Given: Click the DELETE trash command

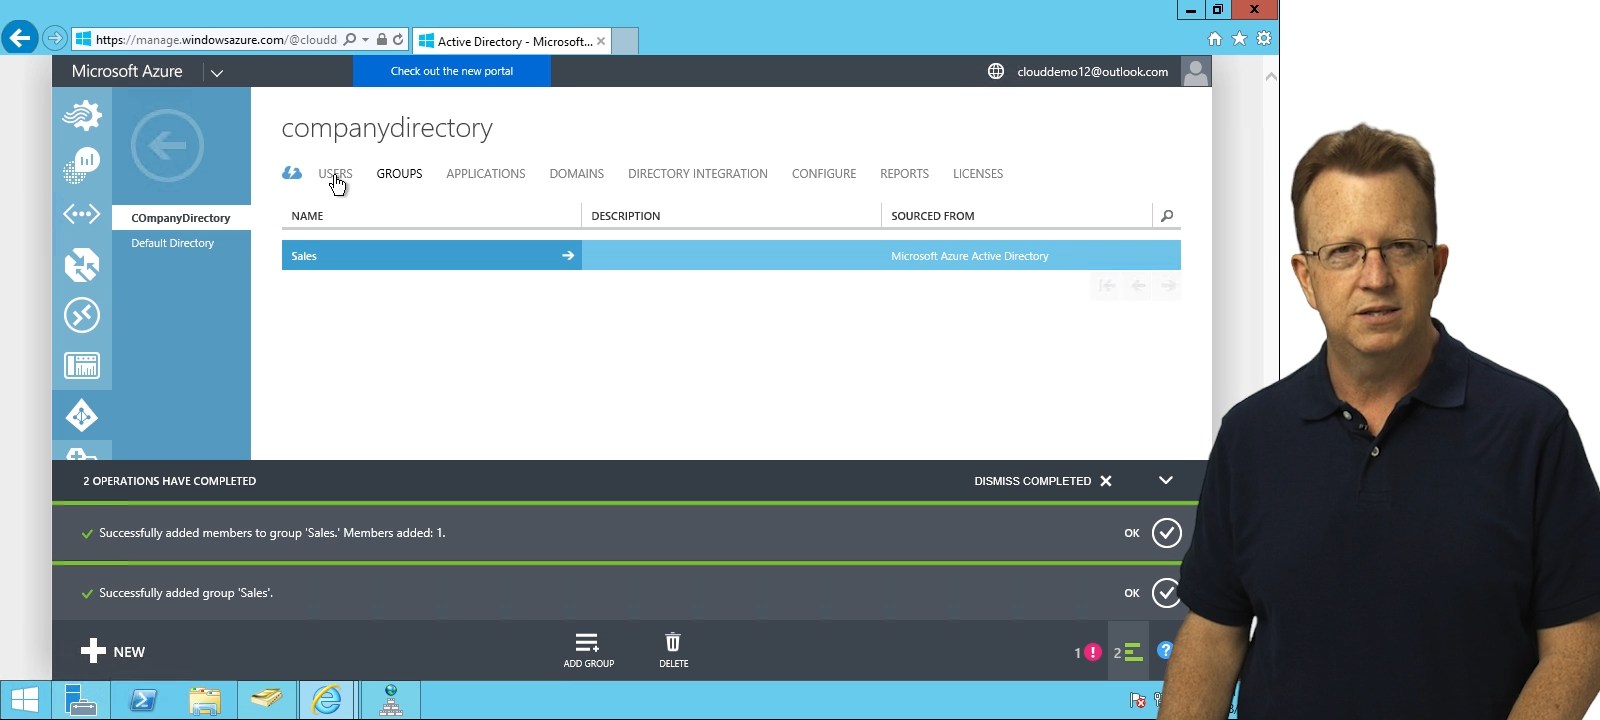Looking at the screenshot, I should point(673,651).
